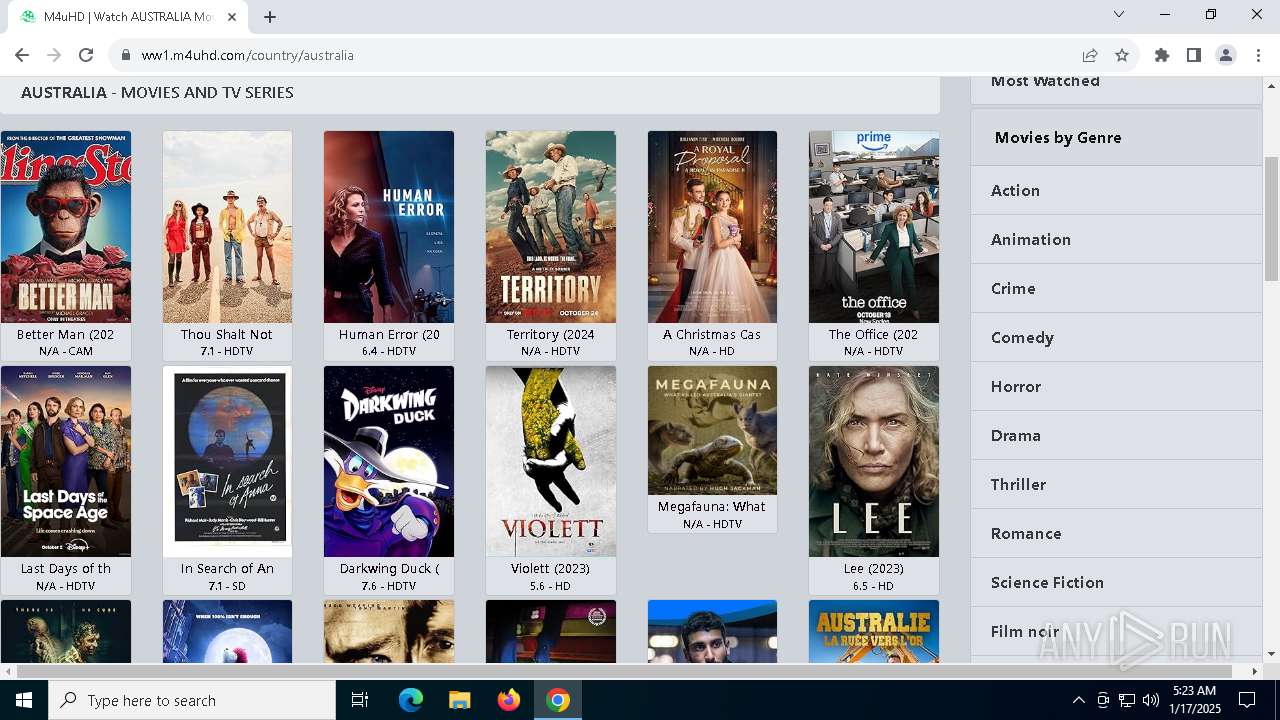
Task: Click the horizontal scrollbar right arrow
Action: click(1255, 671)
